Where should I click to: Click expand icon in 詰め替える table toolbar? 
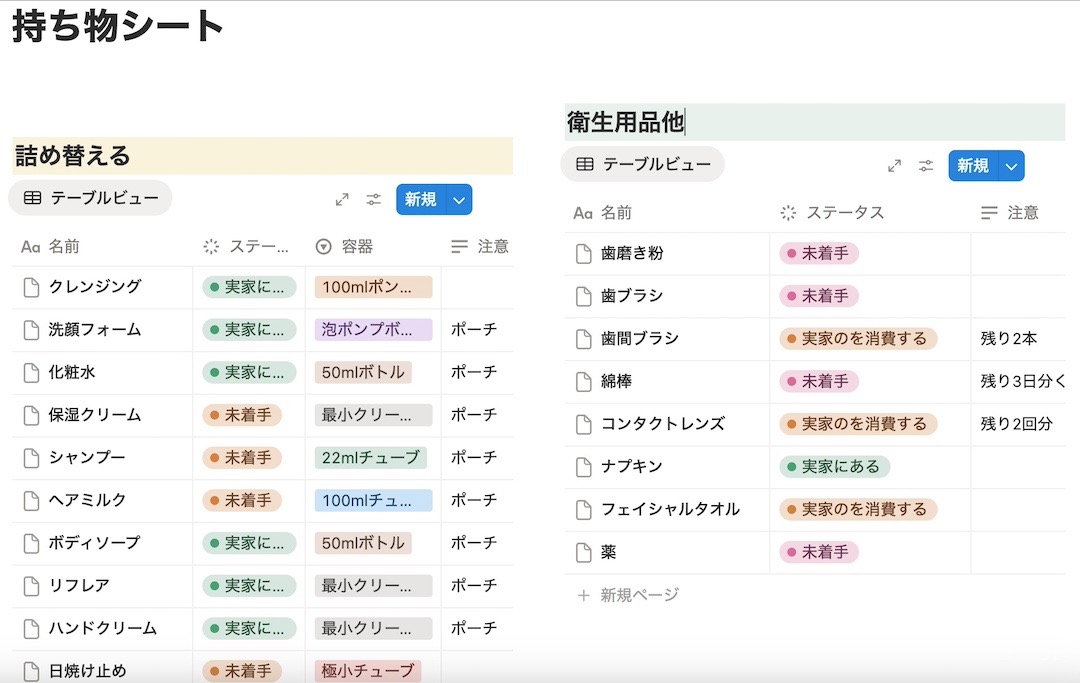tap(342, 200)
